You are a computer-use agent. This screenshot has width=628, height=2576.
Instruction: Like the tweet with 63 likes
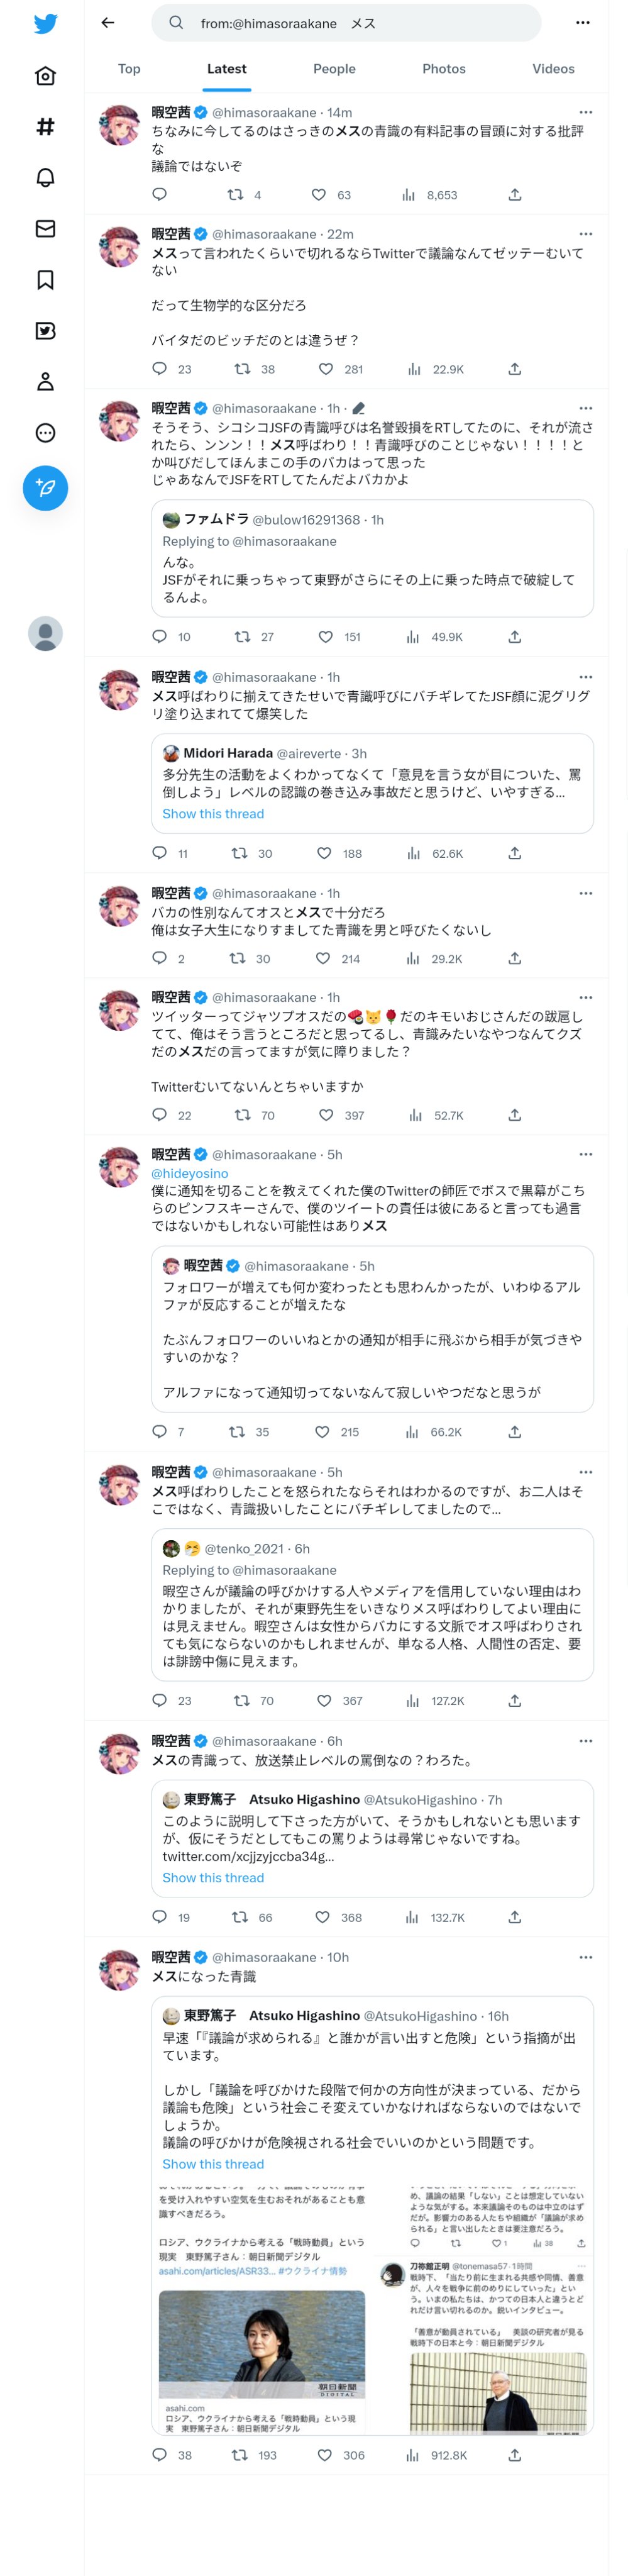tap(319, 195)
